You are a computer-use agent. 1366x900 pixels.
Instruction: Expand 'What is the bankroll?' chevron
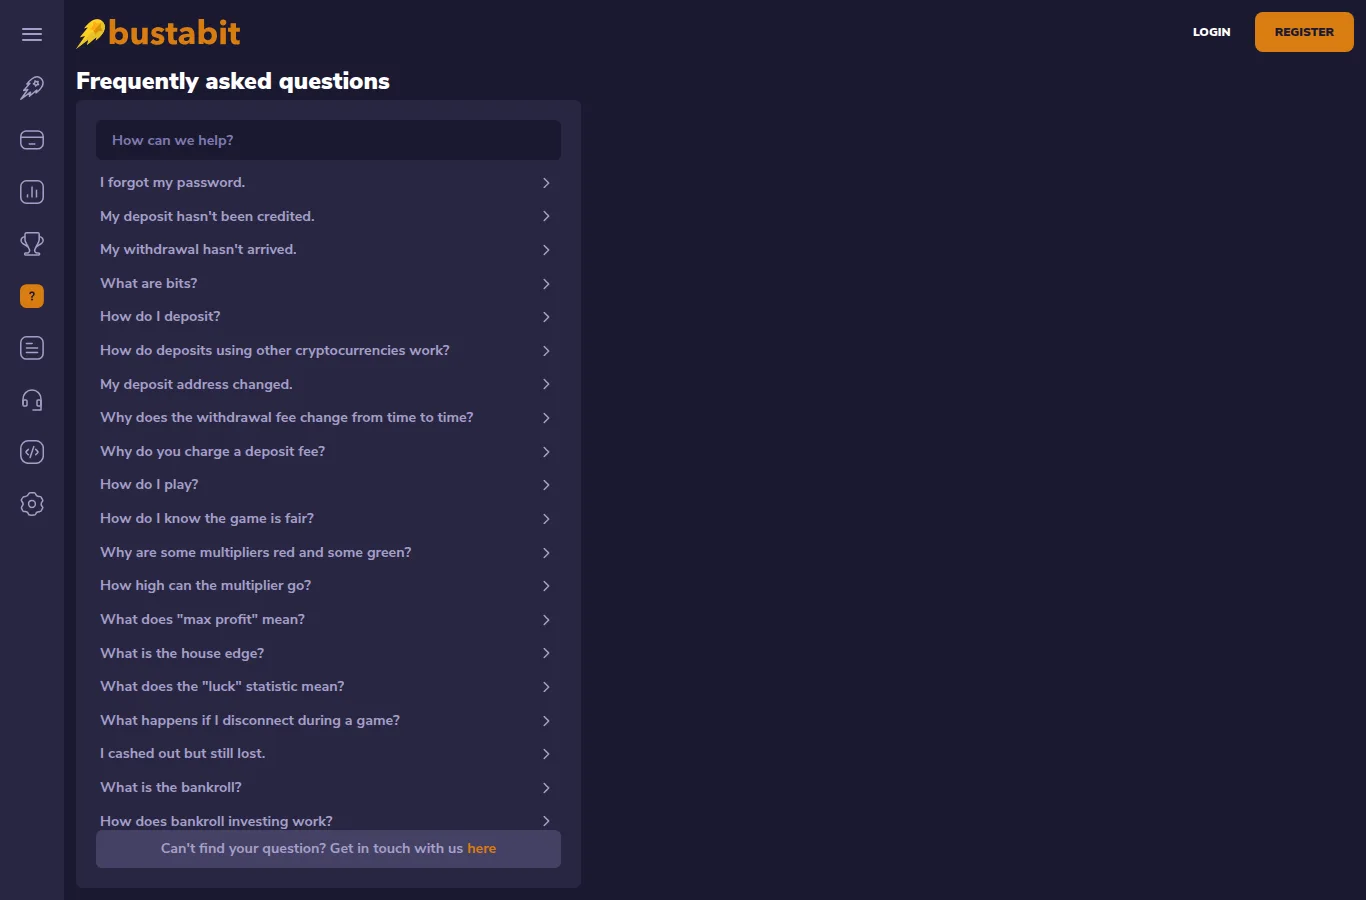point(546,788)
